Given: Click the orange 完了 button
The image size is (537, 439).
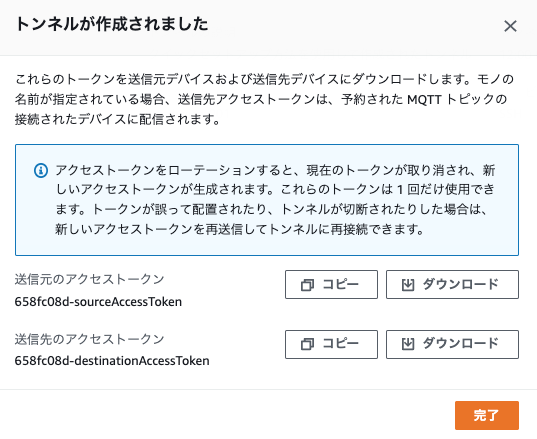Looking at the screenshot, I should point(487,415).
